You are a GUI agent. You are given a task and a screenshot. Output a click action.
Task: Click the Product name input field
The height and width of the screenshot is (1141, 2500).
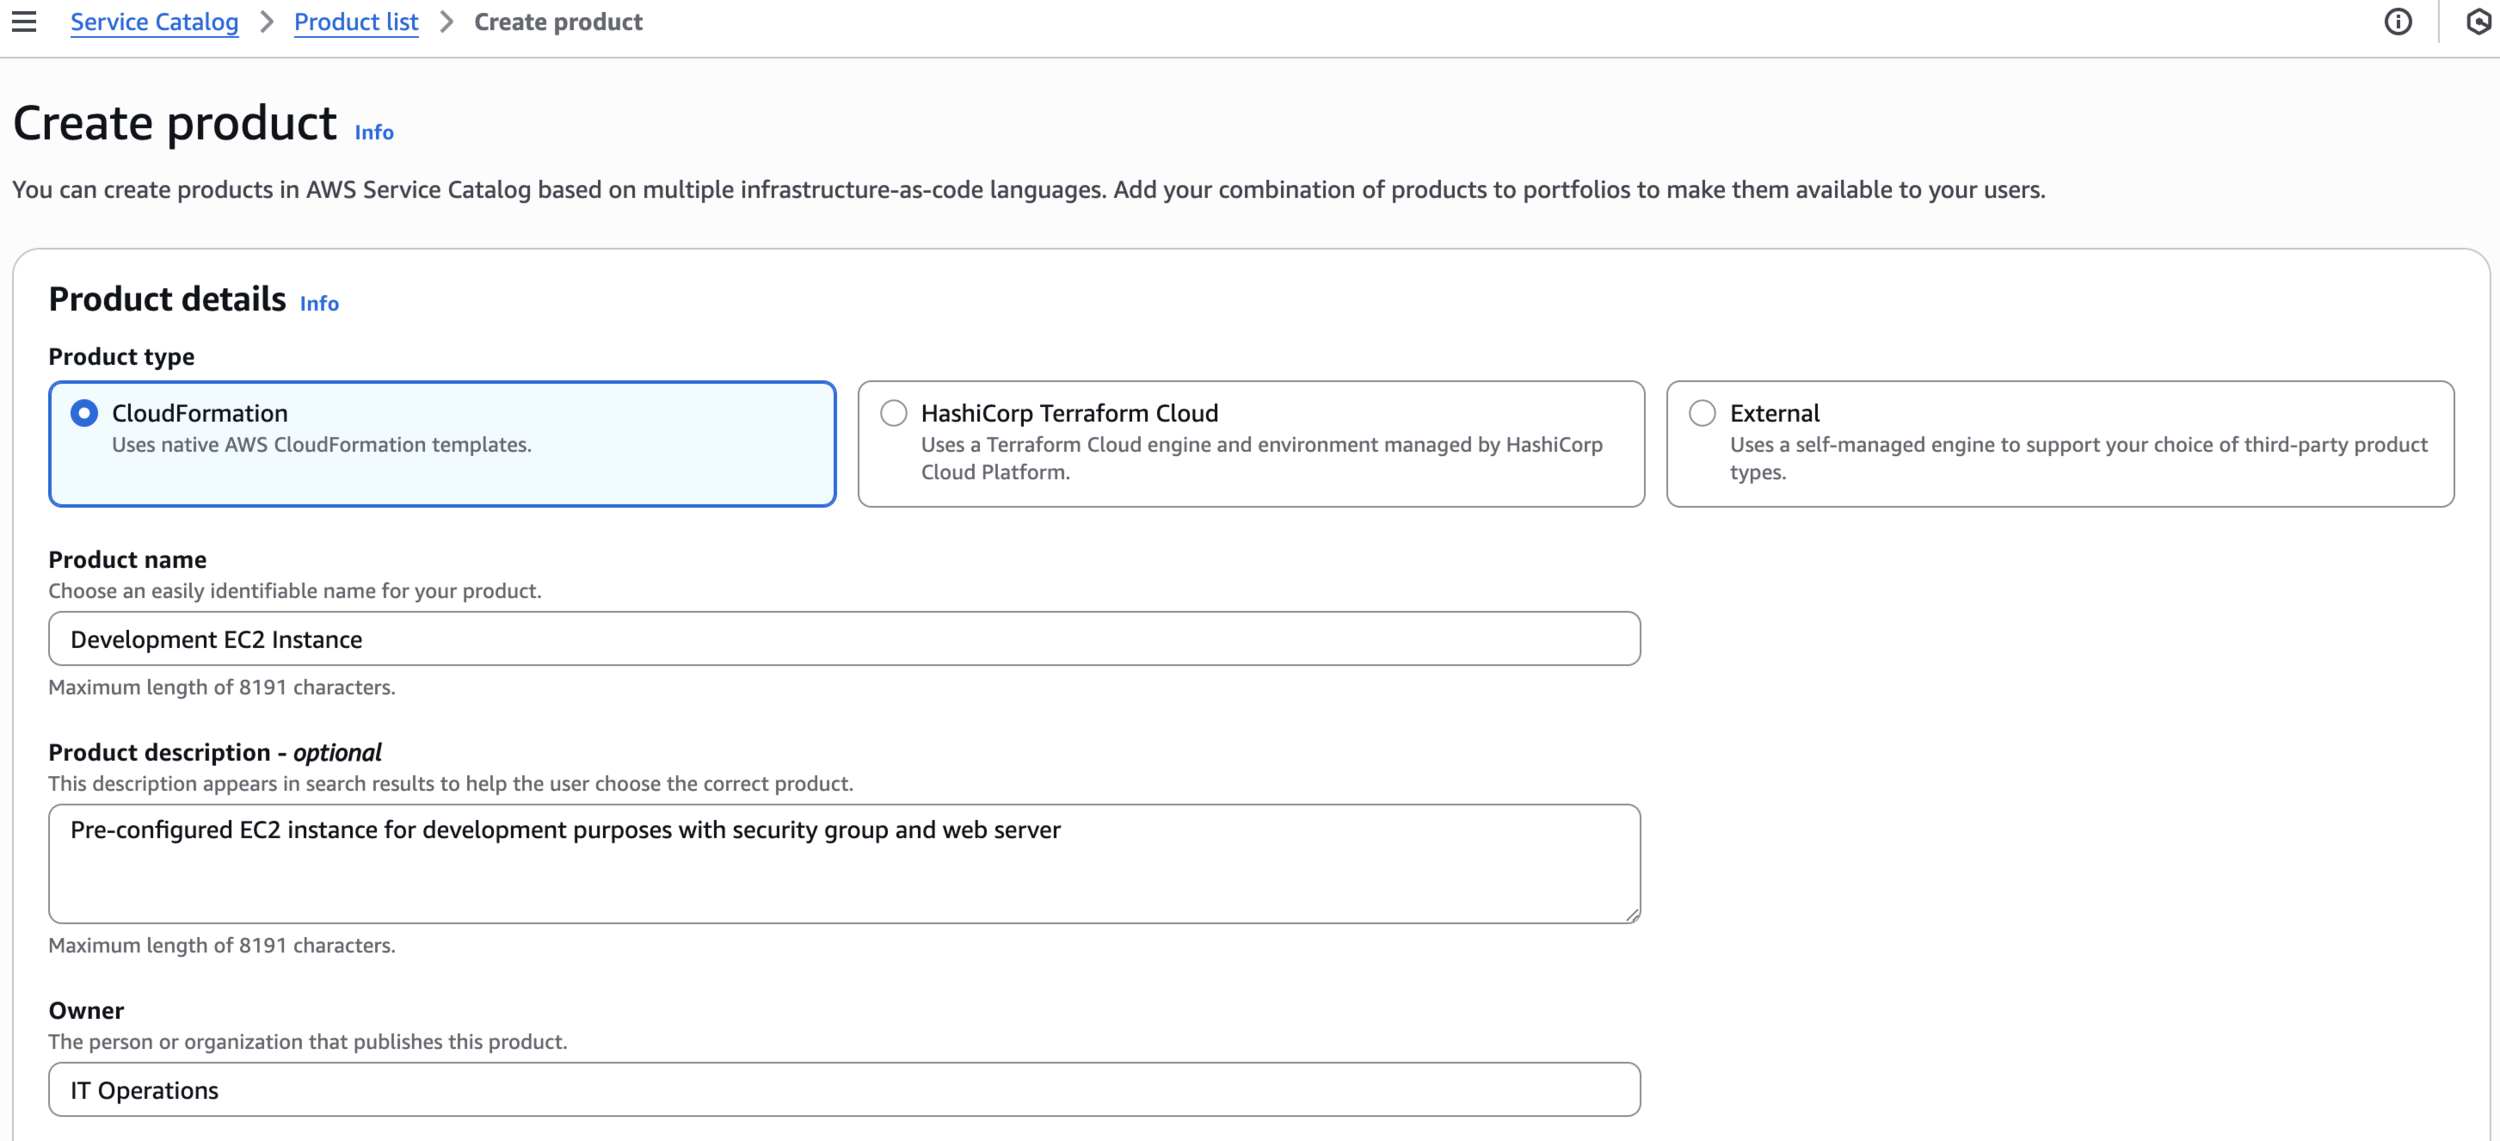coord(843,639)
